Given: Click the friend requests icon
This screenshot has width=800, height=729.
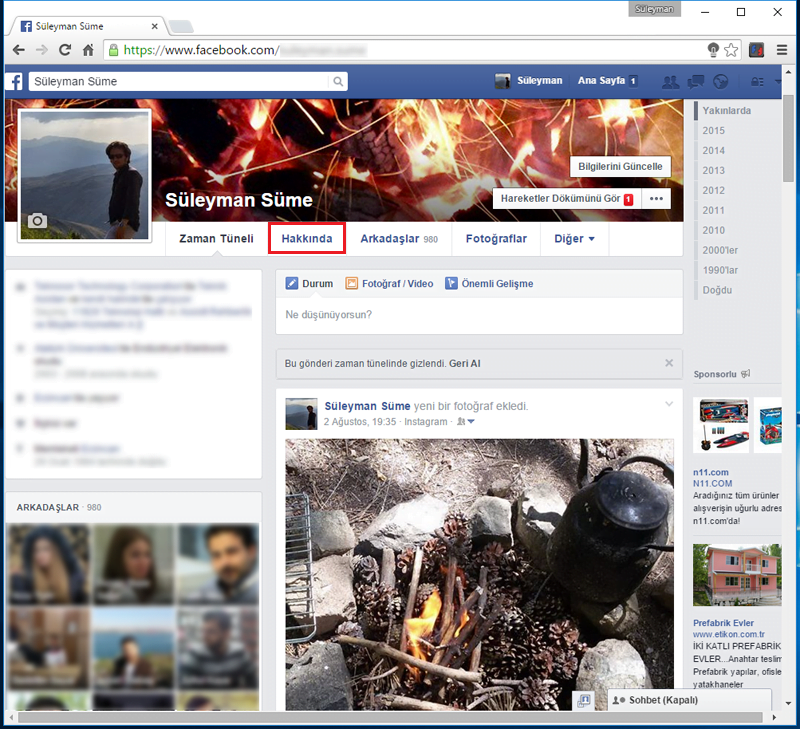Looking at the screenshot, I should click(671, 82).
